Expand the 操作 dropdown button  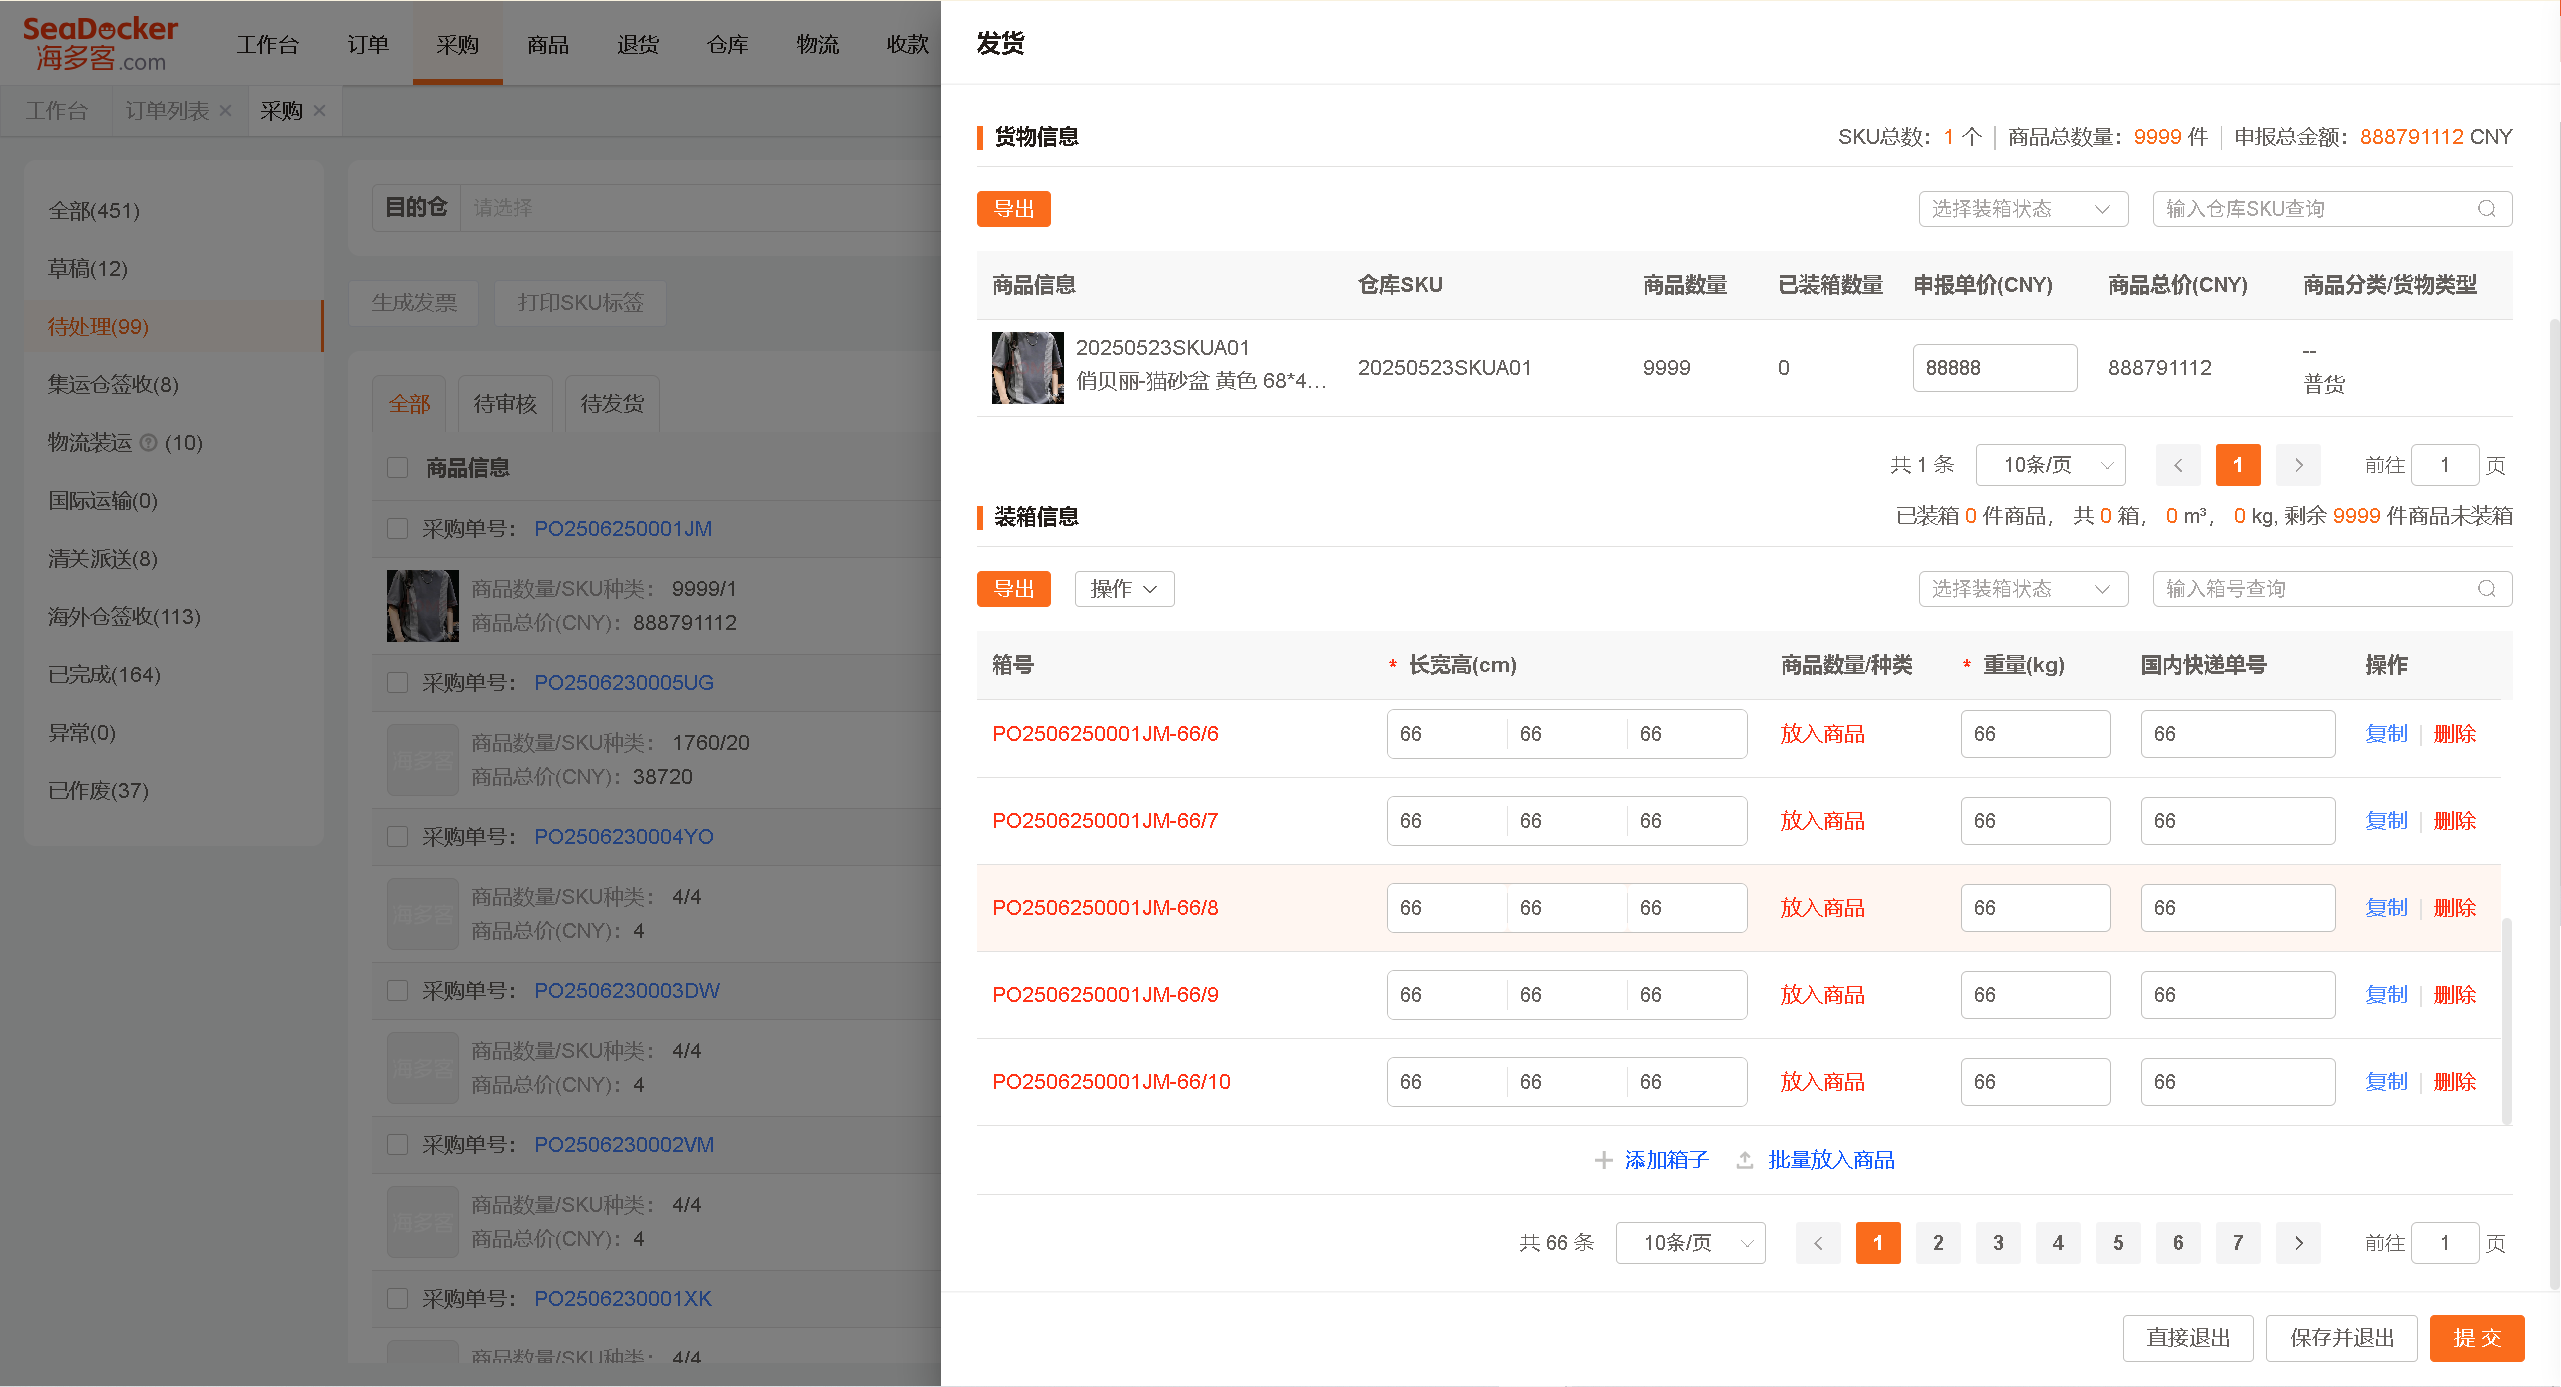point(1124,589)
